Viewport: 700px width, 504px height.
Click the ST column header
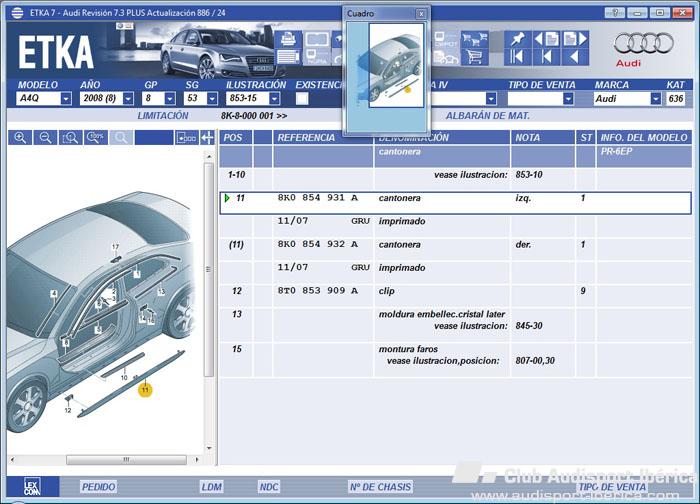pos(585,137)
